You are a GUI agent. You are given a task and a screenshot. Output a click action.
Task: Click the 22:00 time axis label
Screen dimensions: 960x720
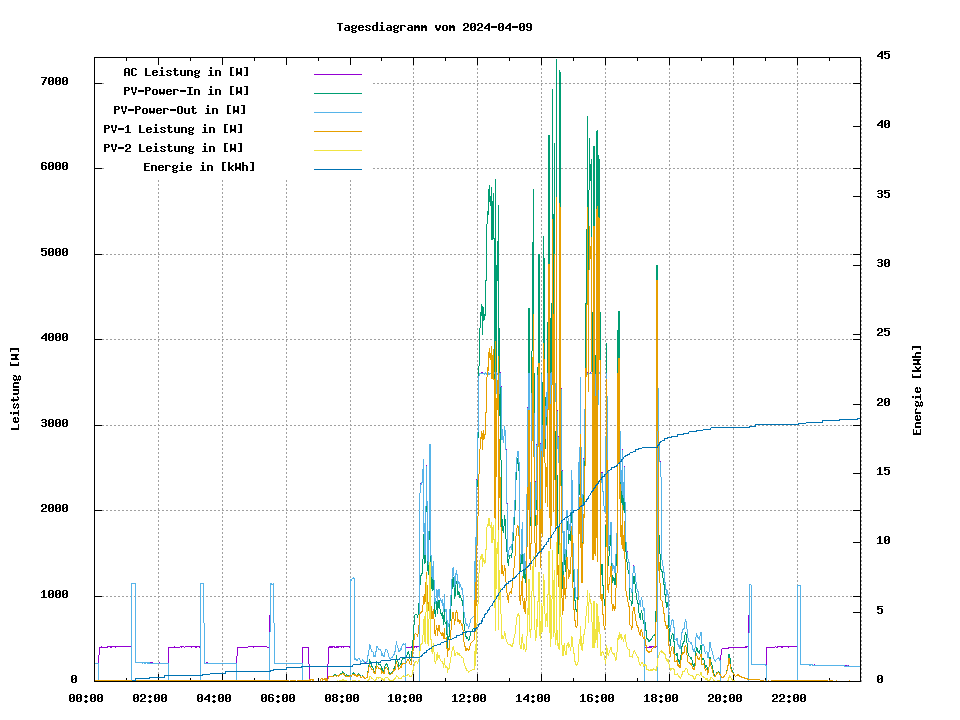[x=788, y=698]
